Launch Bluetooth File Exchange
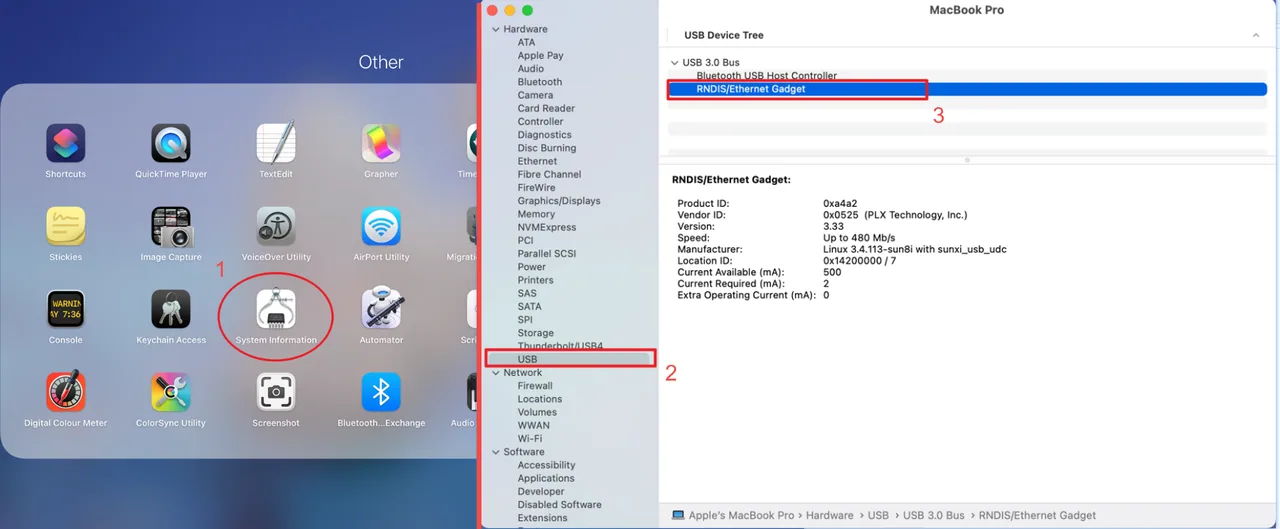The width and height of the screenshot is (1280, 529). (381, 392)
